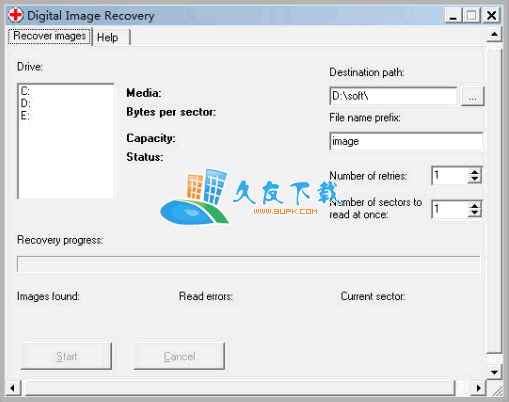Click the sectors to read value field
The image size is (509, 402).
click(449, 209)
